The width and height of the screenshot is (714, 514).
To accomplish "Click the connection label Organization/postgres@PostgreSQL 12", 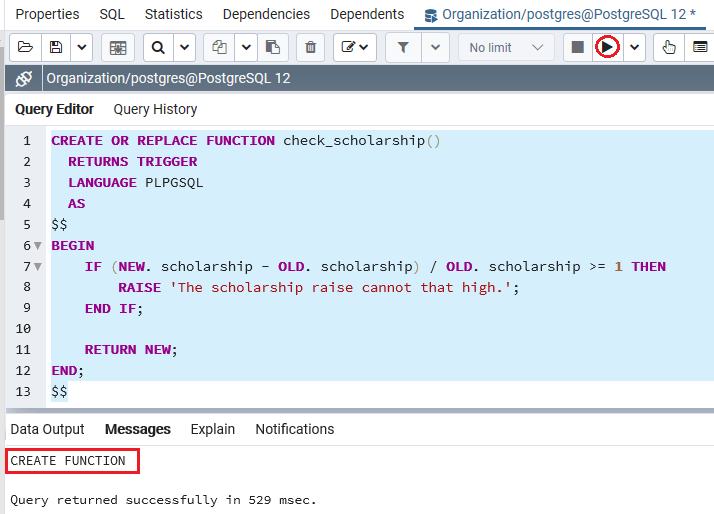I will [168, 78].
